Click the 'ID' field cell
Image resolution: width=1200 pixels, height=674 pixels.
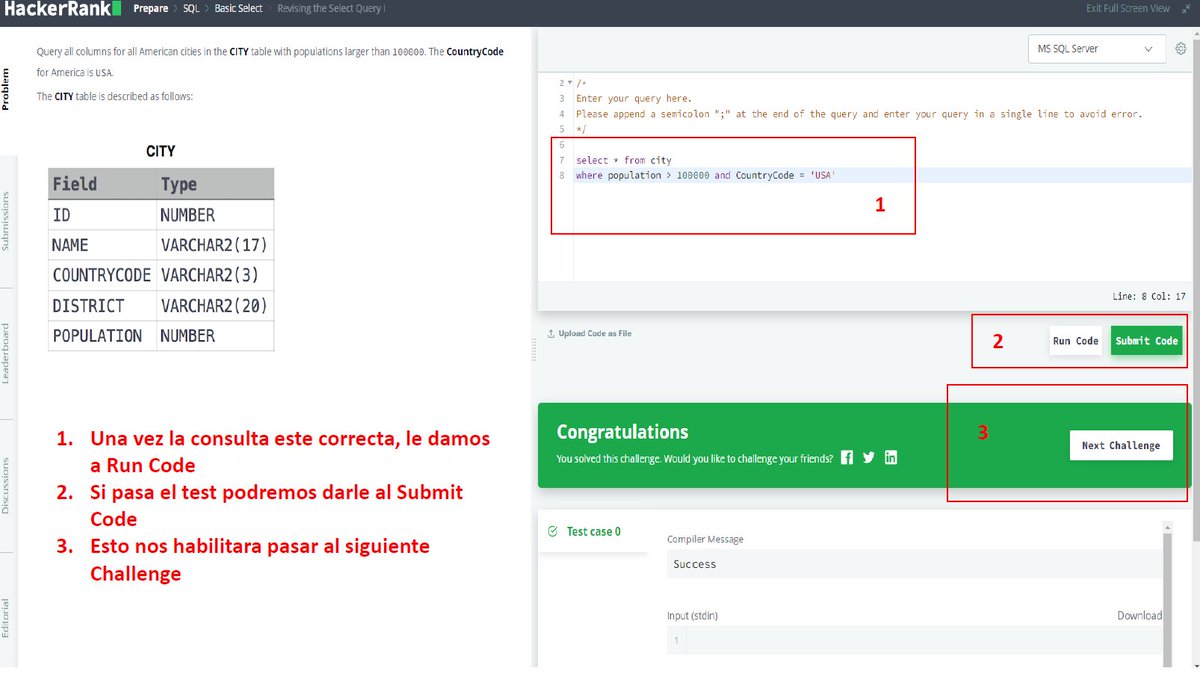pyautogui.click(x=103, y=215)
